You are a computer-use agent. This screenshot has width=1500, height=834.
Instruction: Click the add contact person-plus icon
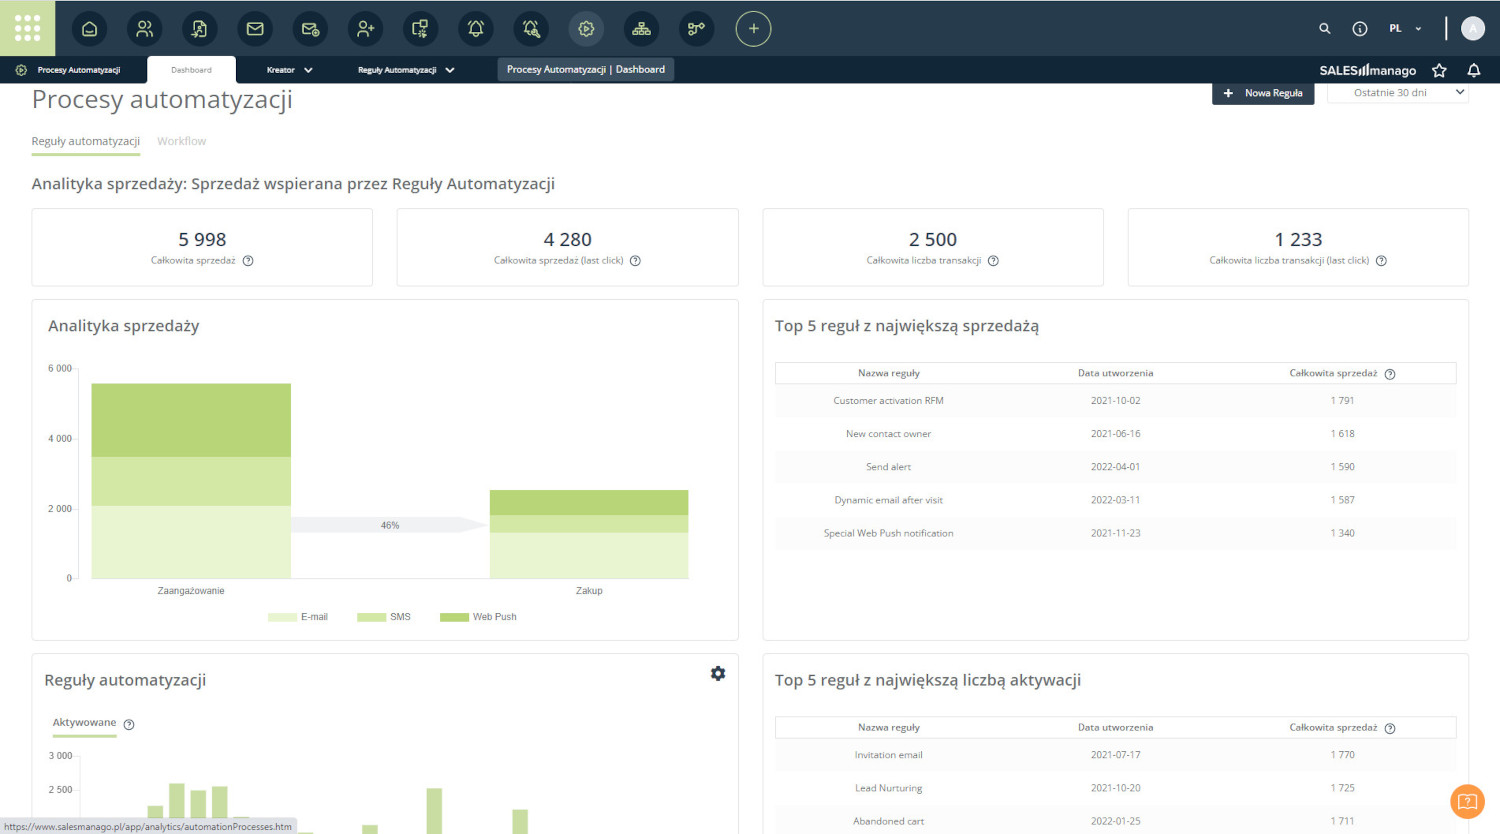(366, 29)
